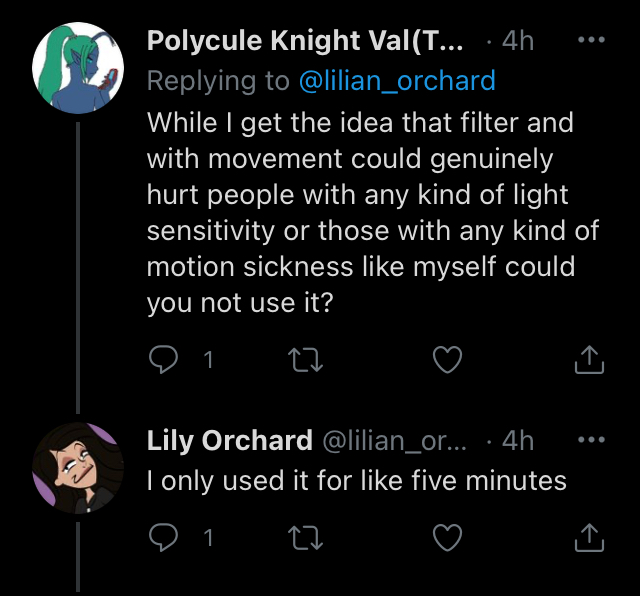Like Lily Orchard's five minutes tweet
Viewport: 640px width, 596px height.
tap(447, 537)
